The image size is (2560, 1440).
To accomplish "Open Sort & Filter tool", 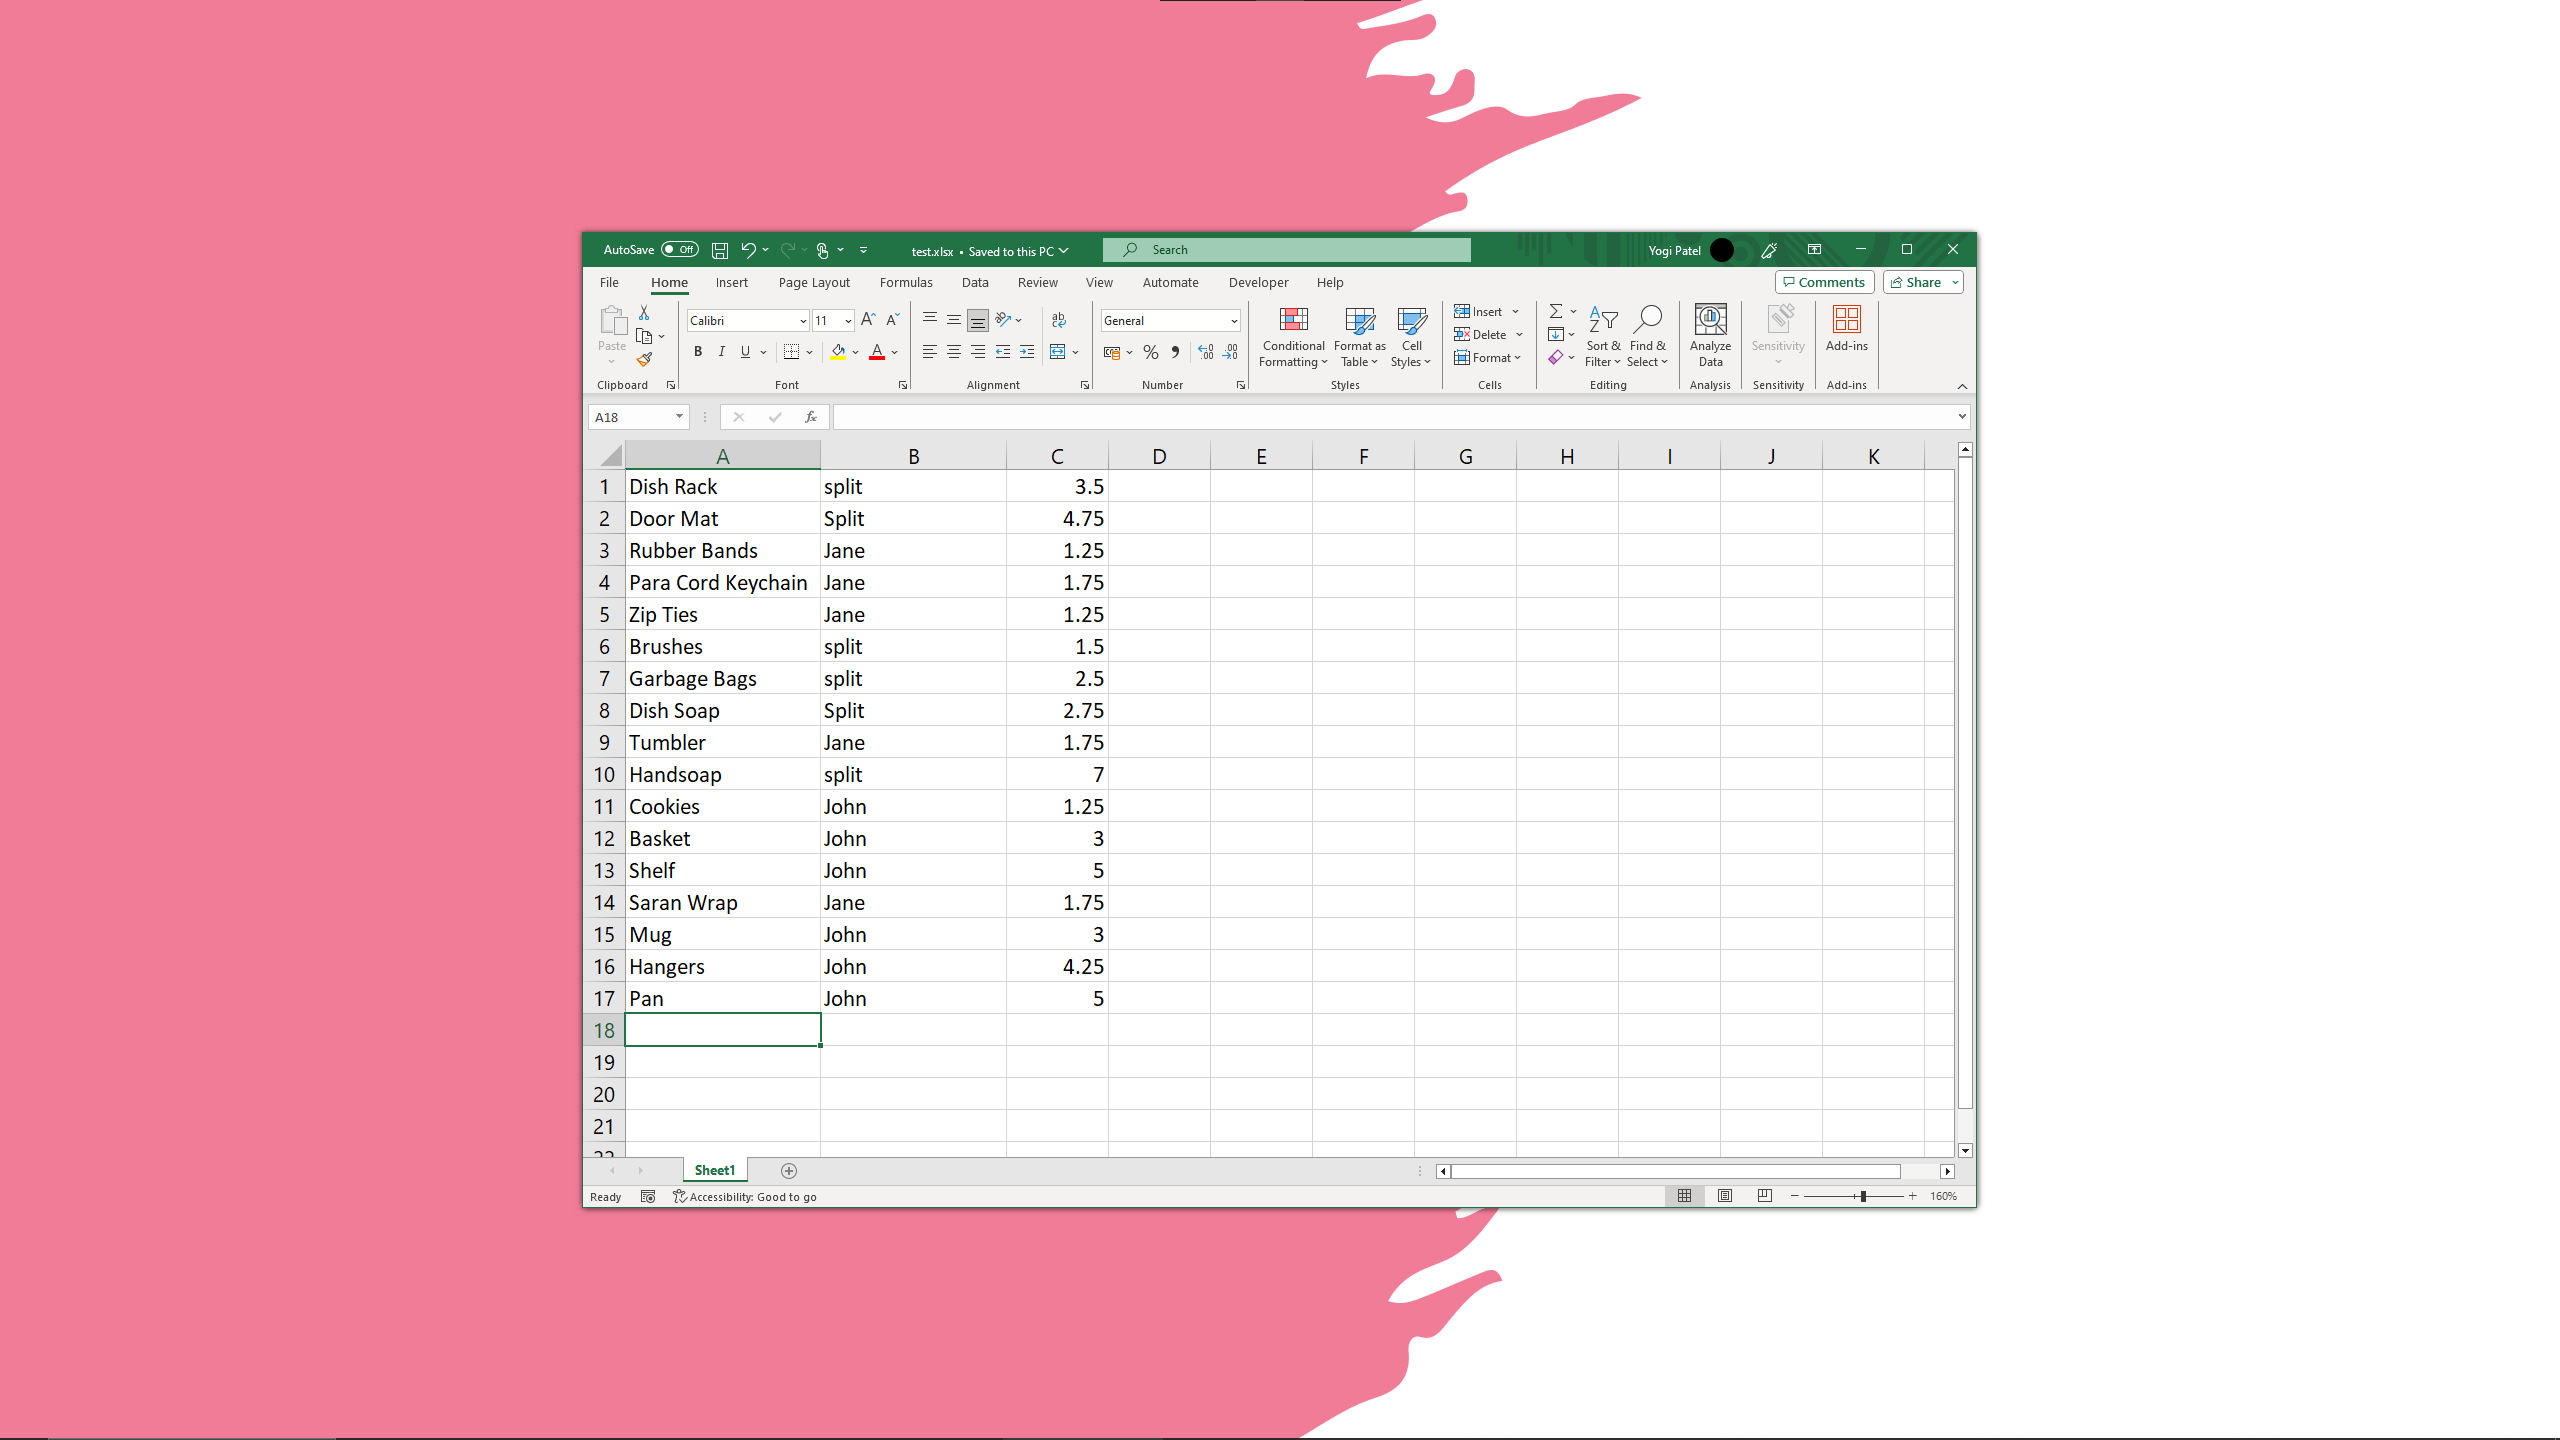I will pos(1603,335).
